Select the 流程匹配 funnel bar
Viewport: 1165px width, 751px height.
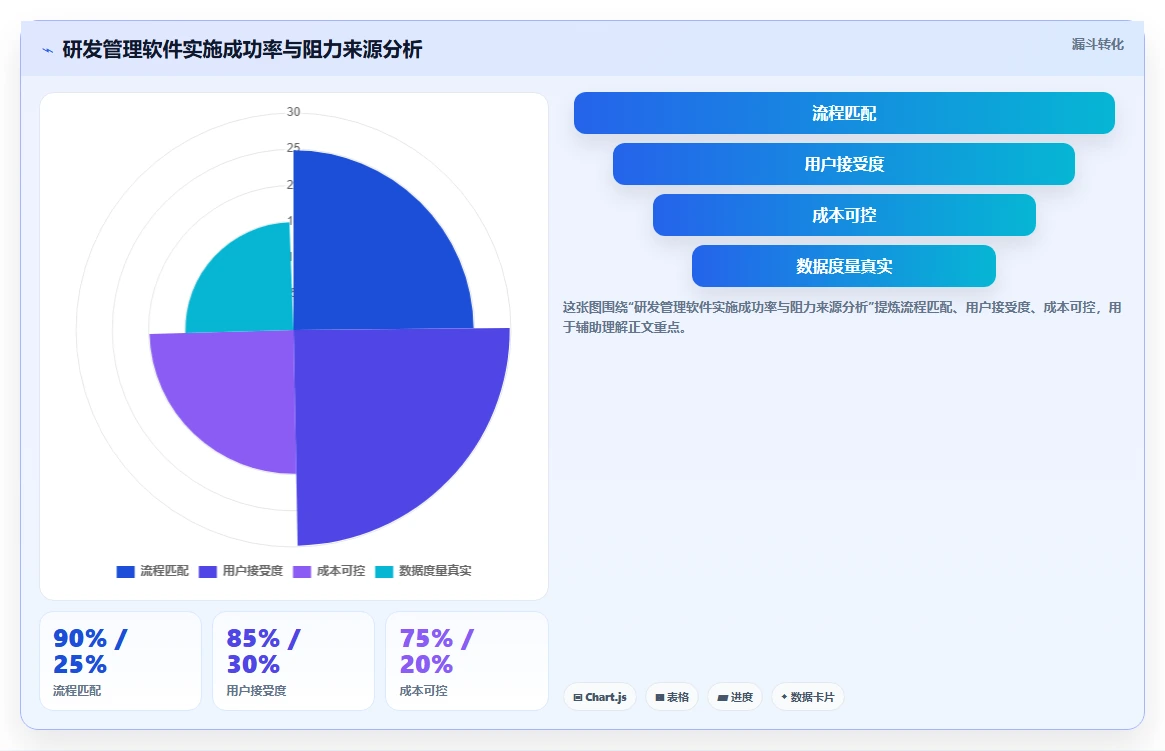(x=844, y=113)
